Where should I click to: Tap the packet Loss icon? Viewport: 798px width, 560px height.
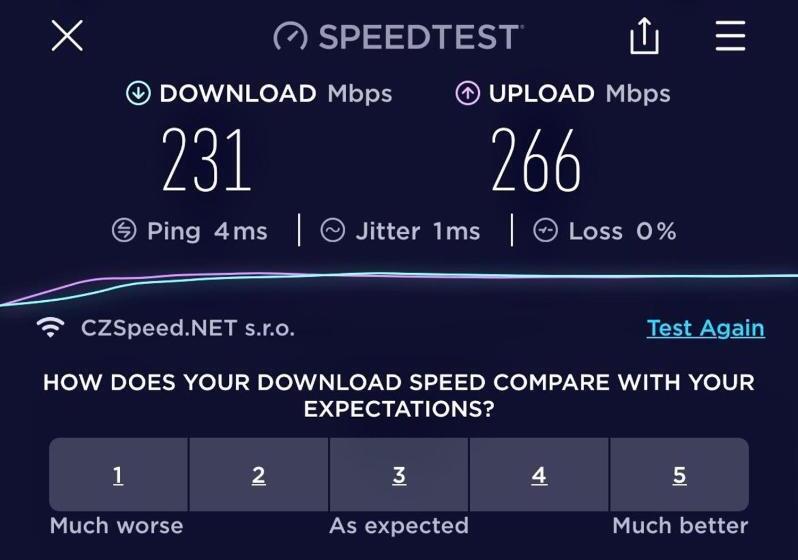[546, 230]
